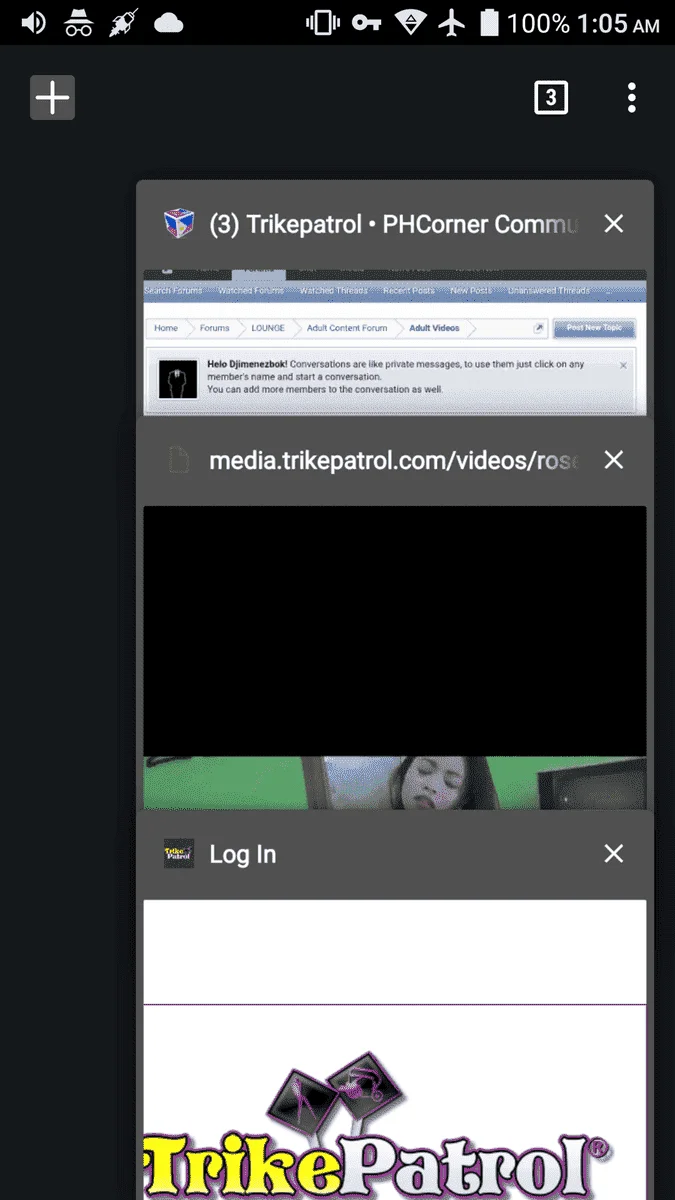Tap the 100% battery percentage text
Screen dimensions: 675x1200
pyautogui.click(x=538, y=23)
